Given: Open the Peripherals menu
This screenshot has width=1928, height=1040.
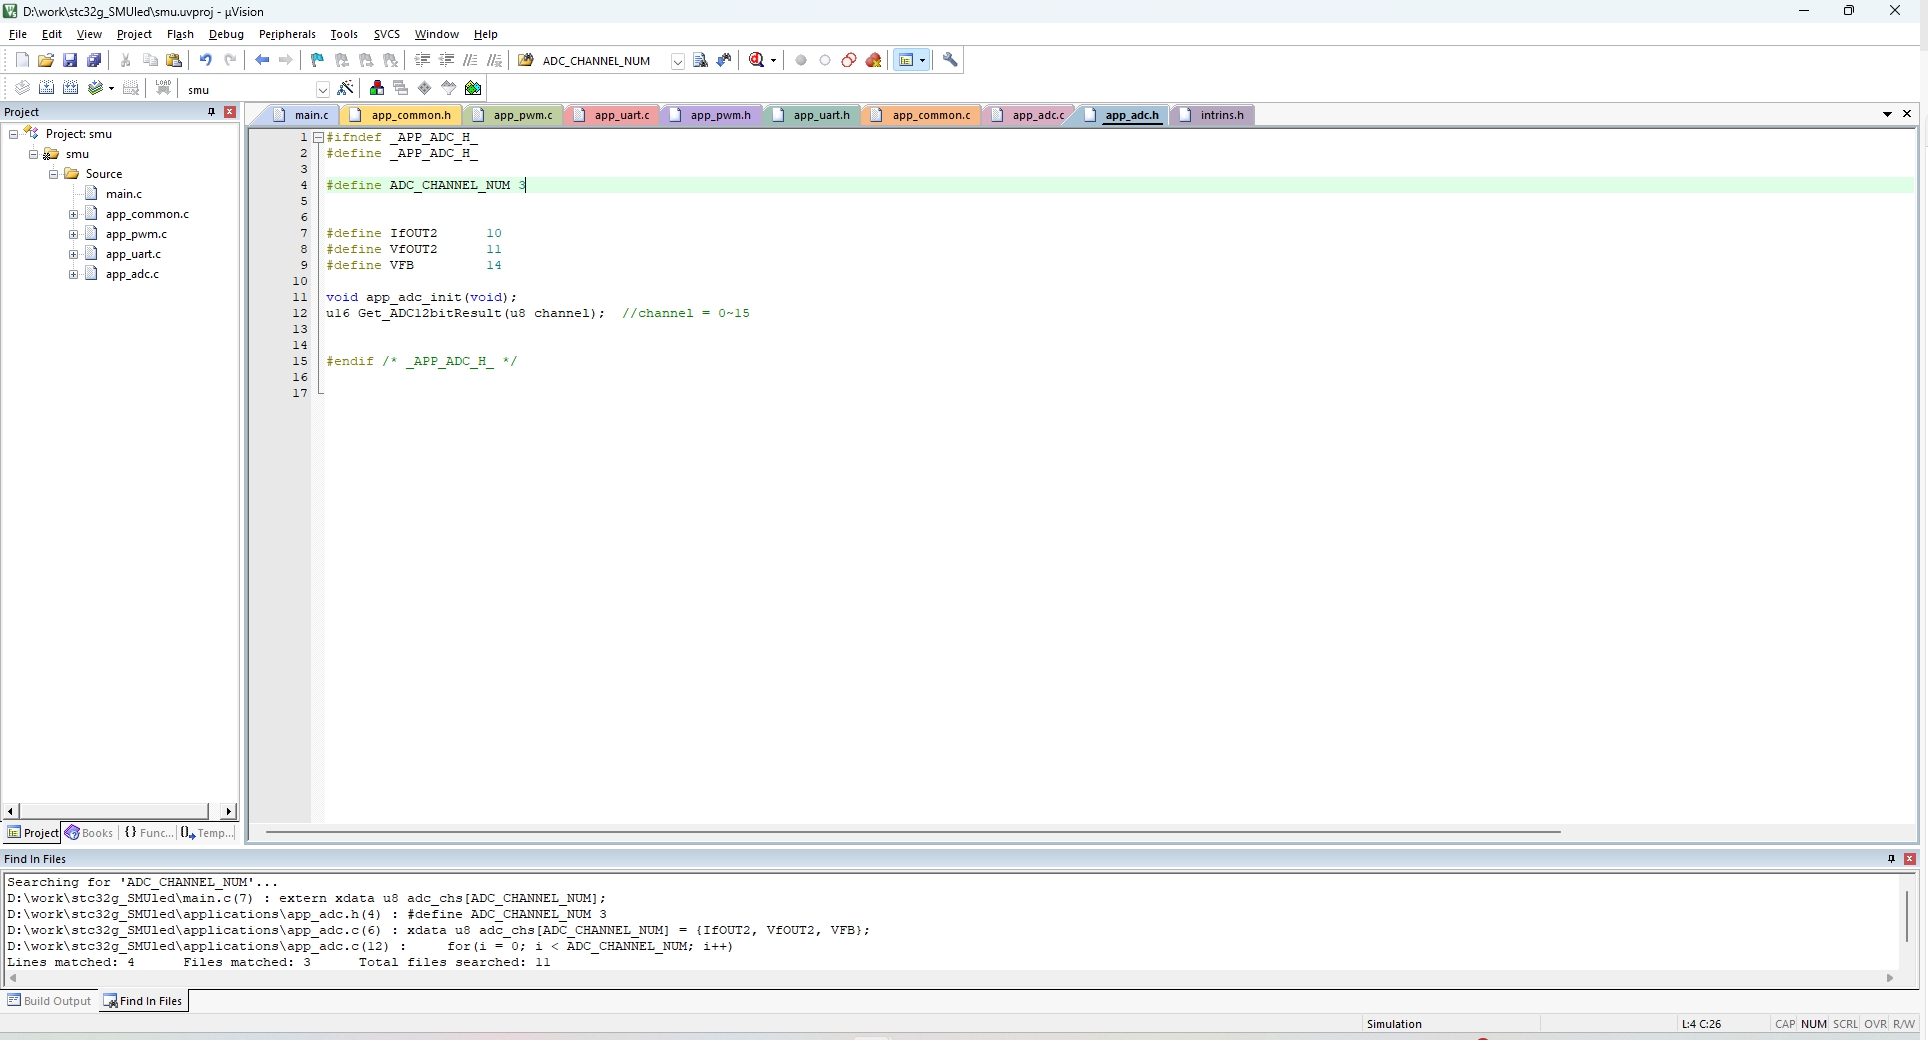Looking at the screenshot, I should (x=287, y=34).
